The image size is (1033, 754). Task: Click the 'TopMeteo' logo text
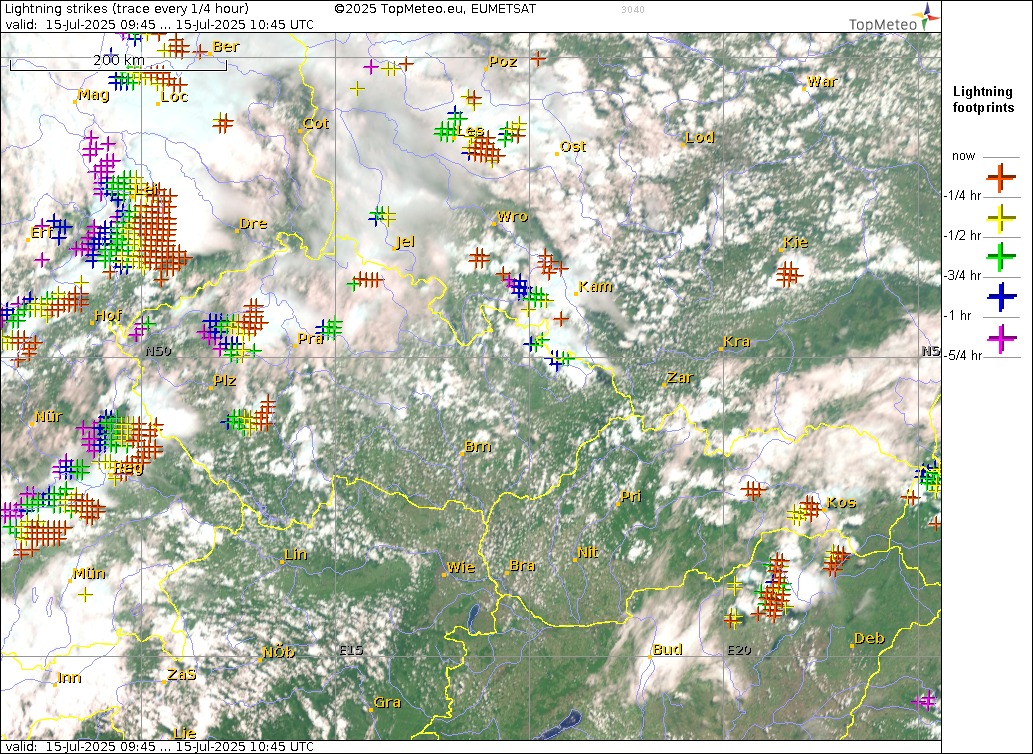(x=882, y=24)
